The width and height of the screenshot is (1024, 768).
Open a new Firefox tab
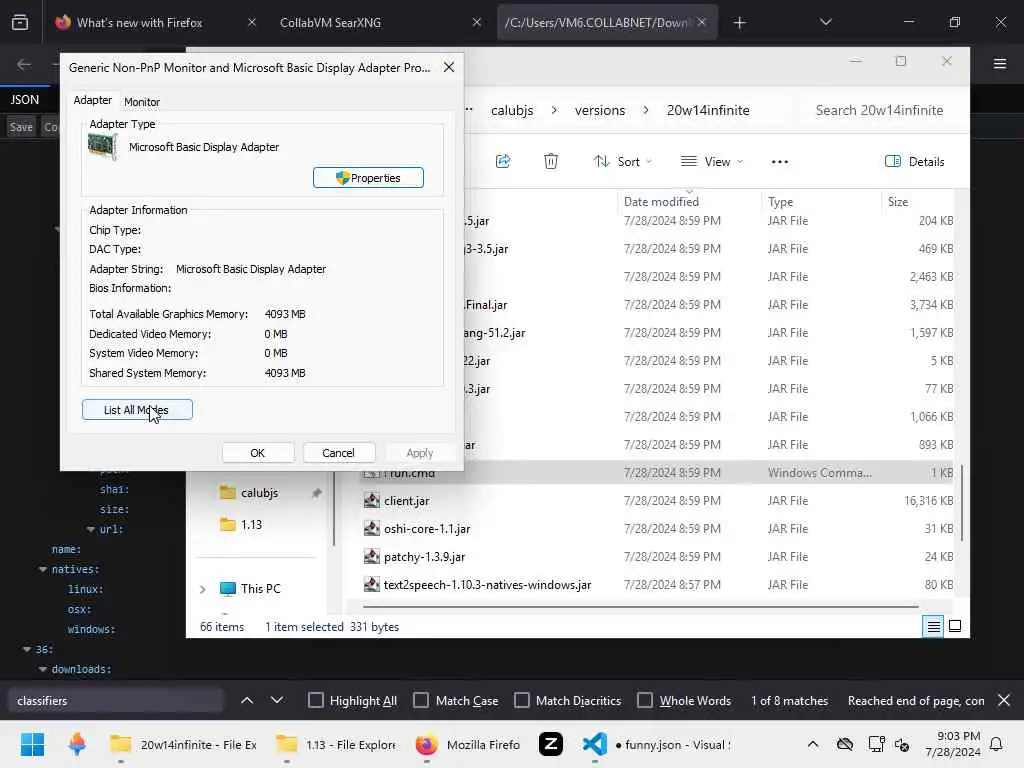coord(739,23)
